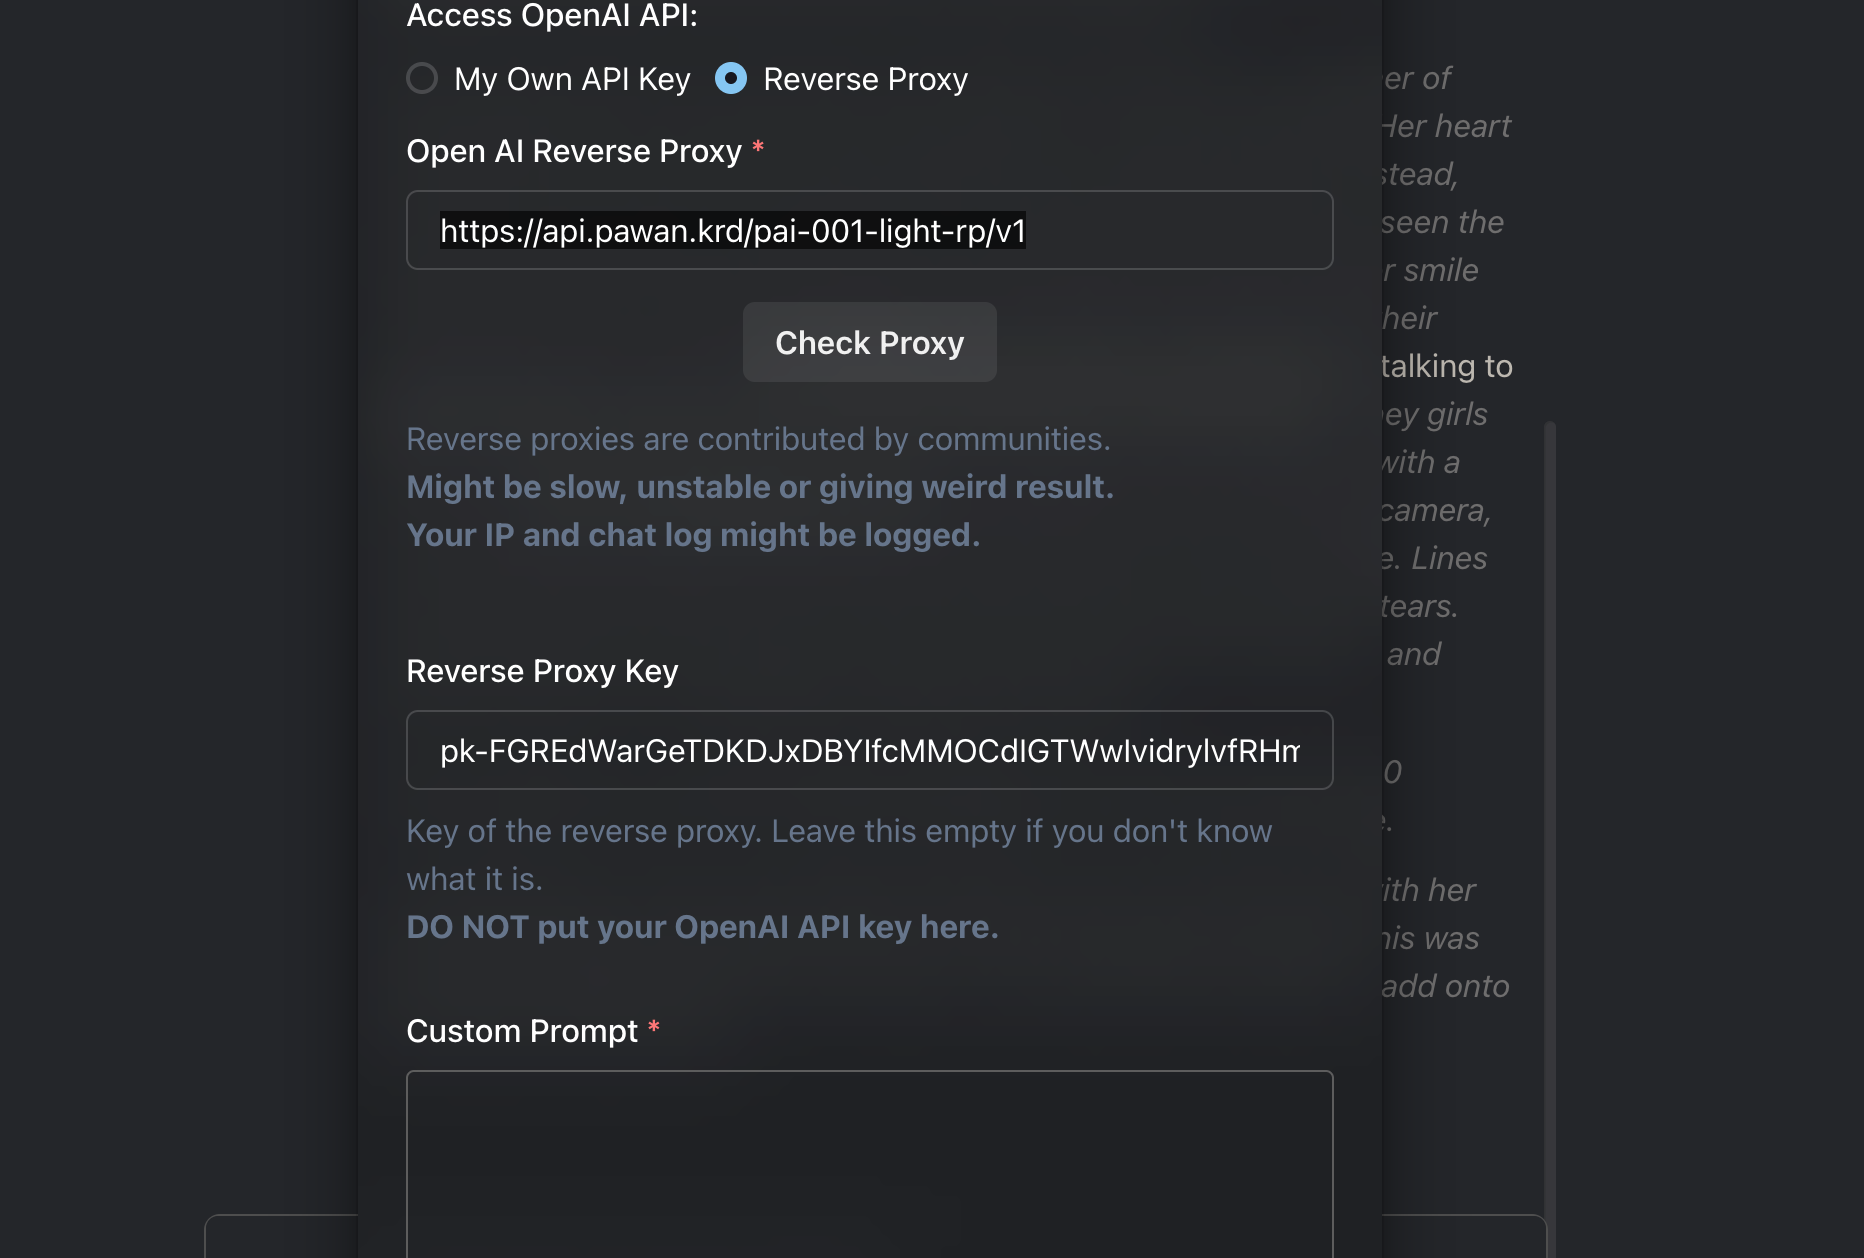Click the "Access OpenAI API:" header label
1864x1258 pixels.
pyautogui.click(x=551, y=16)
